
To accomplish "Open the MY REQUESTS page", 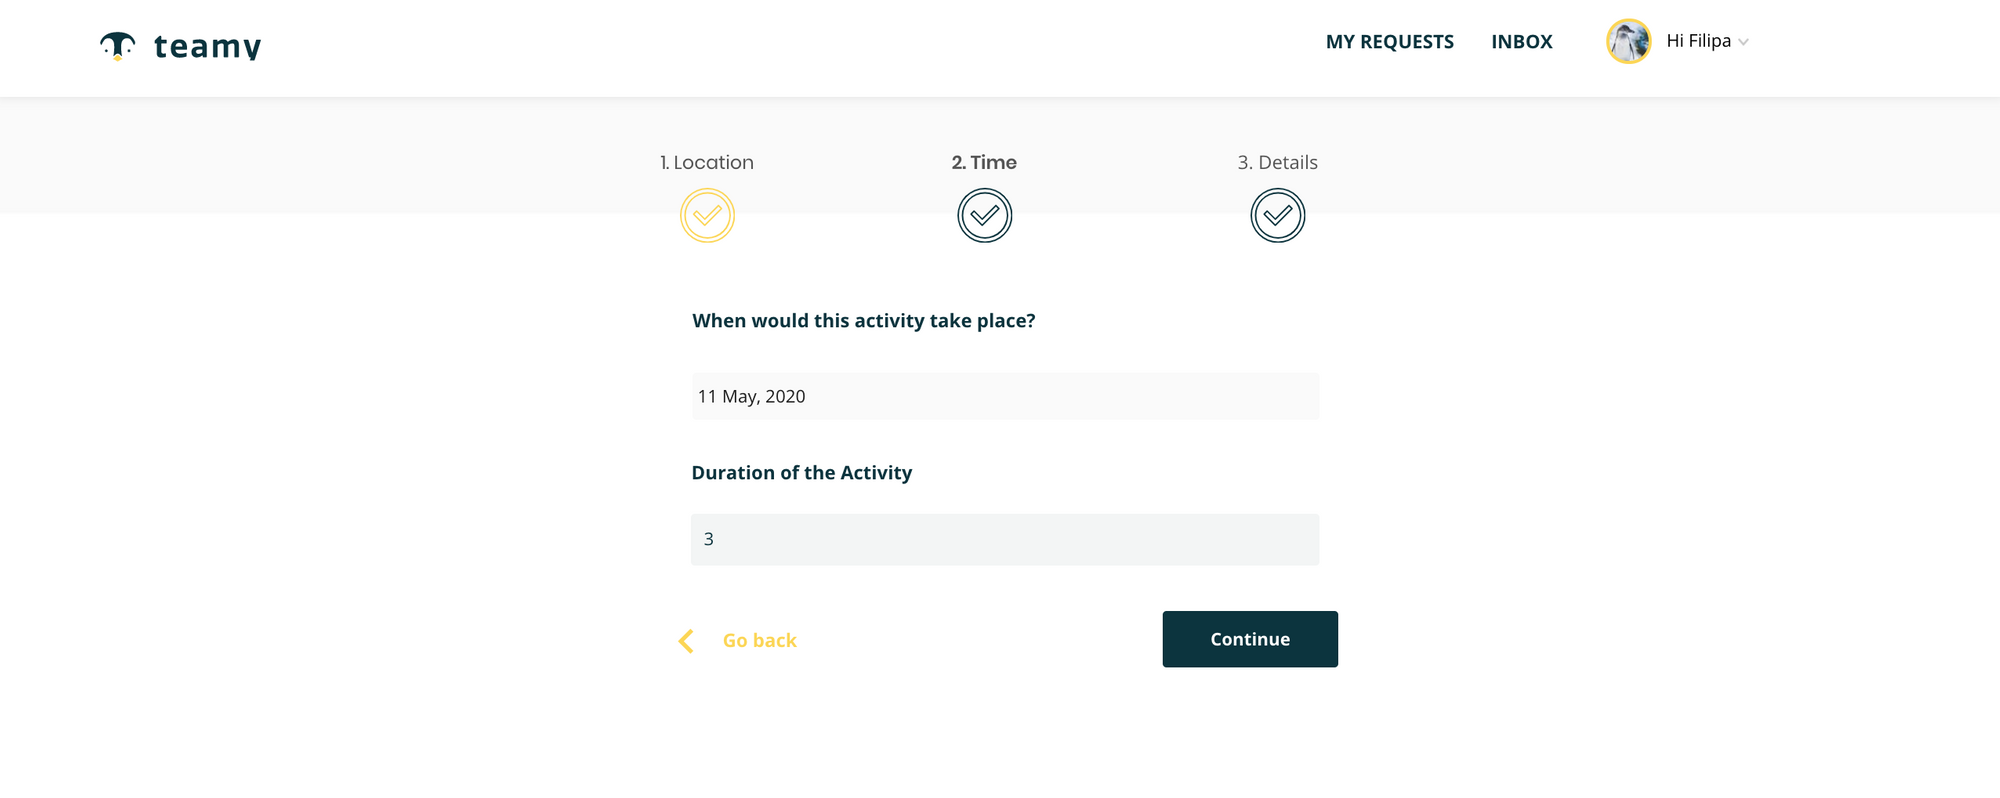I will pyautogui.click(x=1389, y=42).
